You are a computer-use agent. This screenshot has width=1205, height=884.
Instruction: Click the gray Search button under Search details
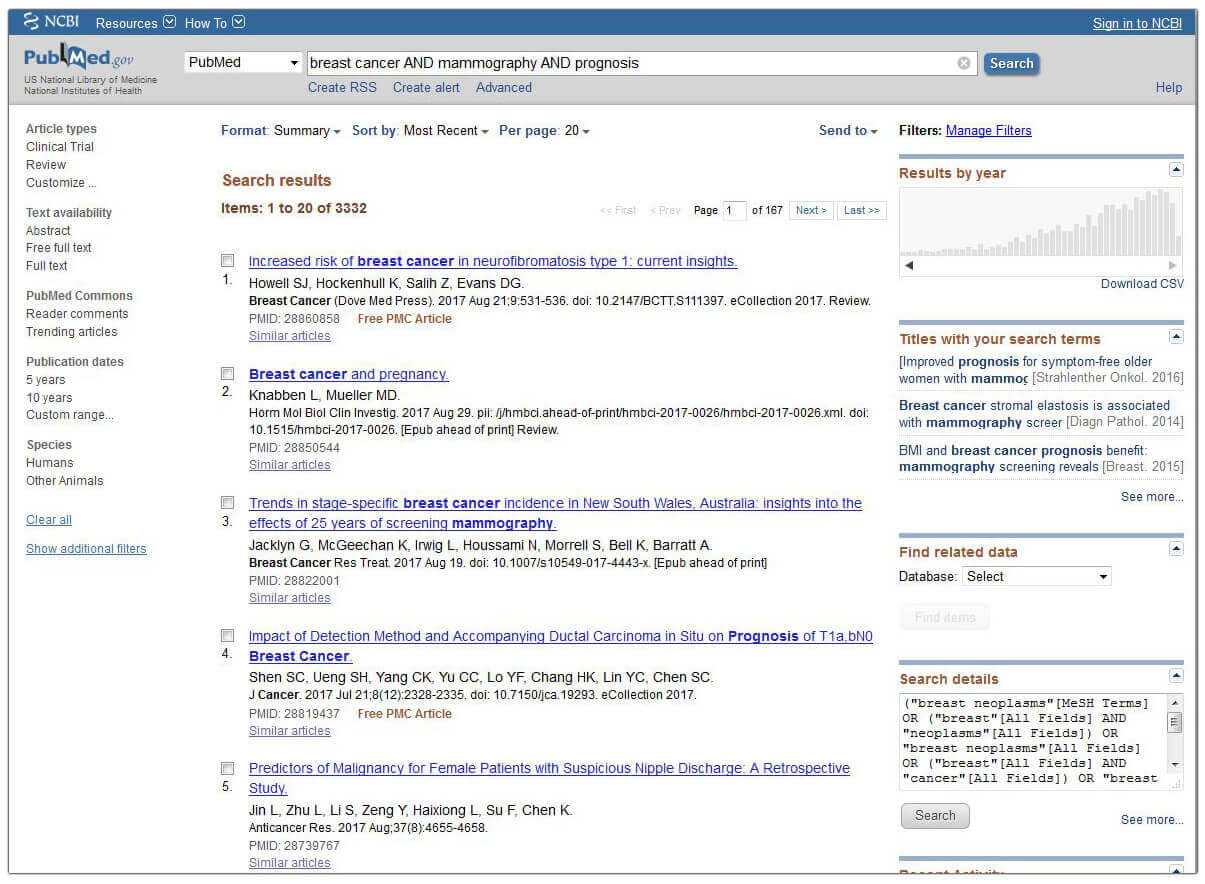(x=935, y=815)
